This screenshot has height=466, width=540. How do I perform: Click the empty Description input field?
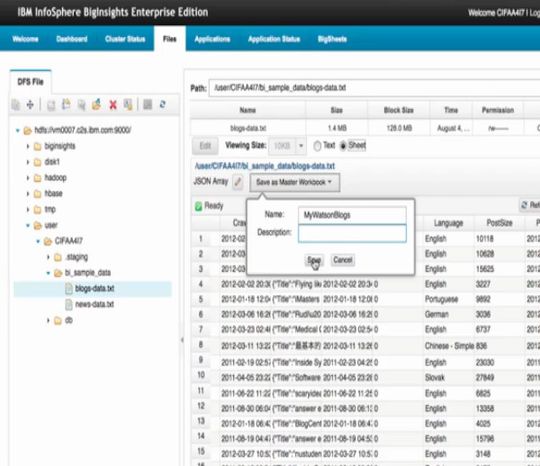[x=352, y=234]
